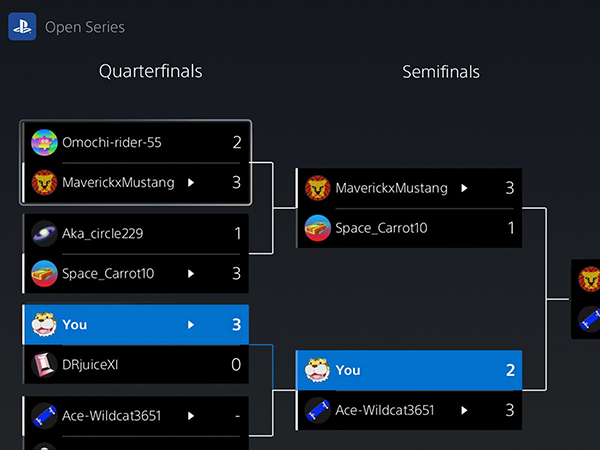Select the Omochi-rider-55 player row

click(135, 142)
